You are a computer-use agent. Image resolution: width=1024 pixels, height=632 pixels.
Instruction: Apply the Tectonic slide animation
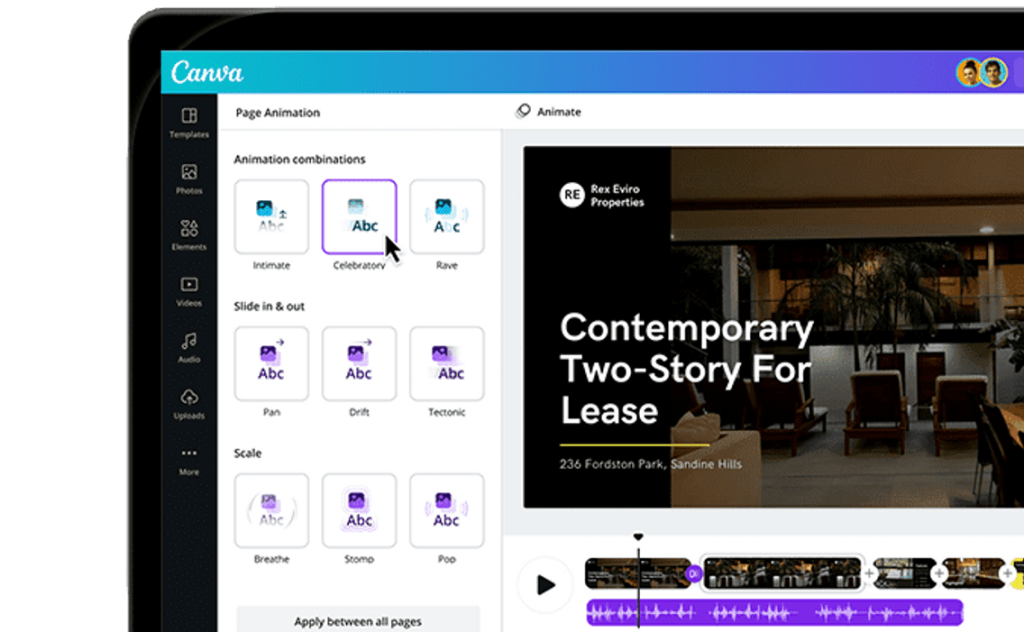447,364
